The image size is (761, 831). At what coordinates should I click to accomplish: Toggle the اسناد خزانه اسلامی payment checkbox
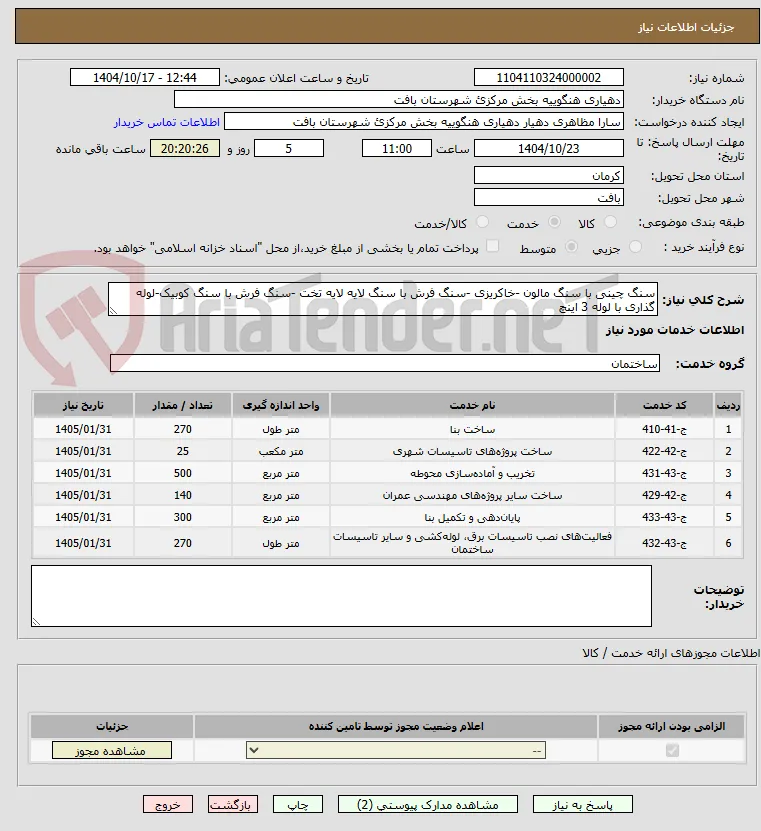(x=492, y=246)
